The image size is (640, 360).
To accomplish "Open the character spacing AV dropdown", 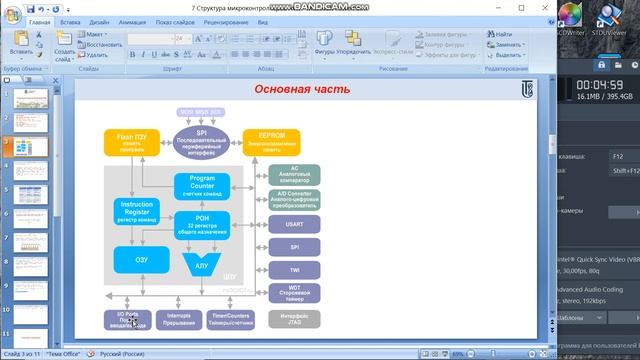I will (187, 55).
